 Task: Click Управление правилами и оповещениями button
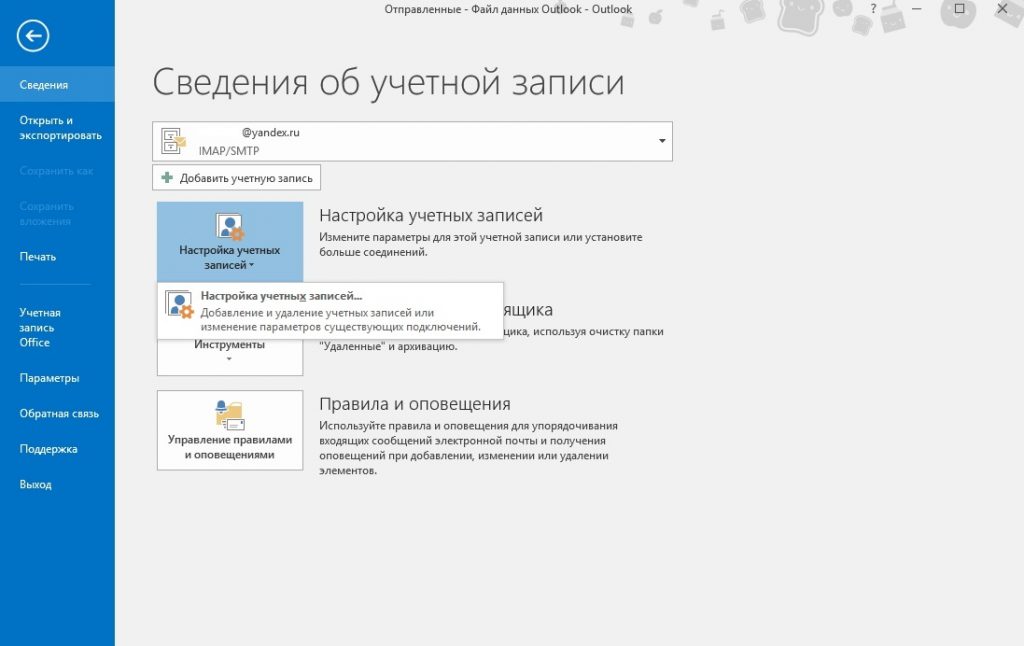coord(230,430)
